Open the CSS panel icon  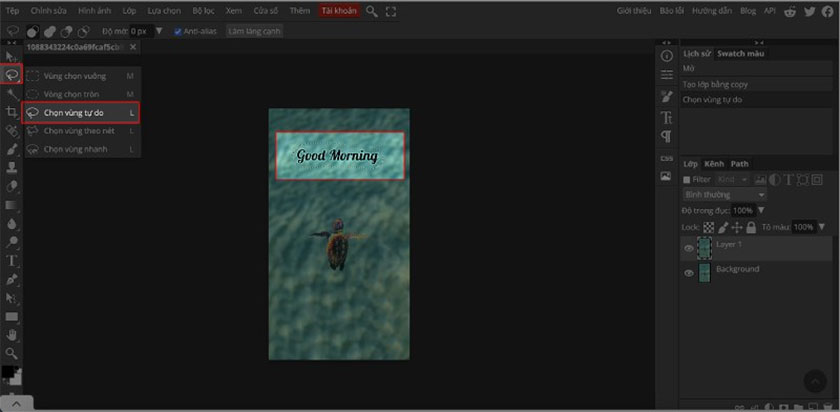(666, 158)
